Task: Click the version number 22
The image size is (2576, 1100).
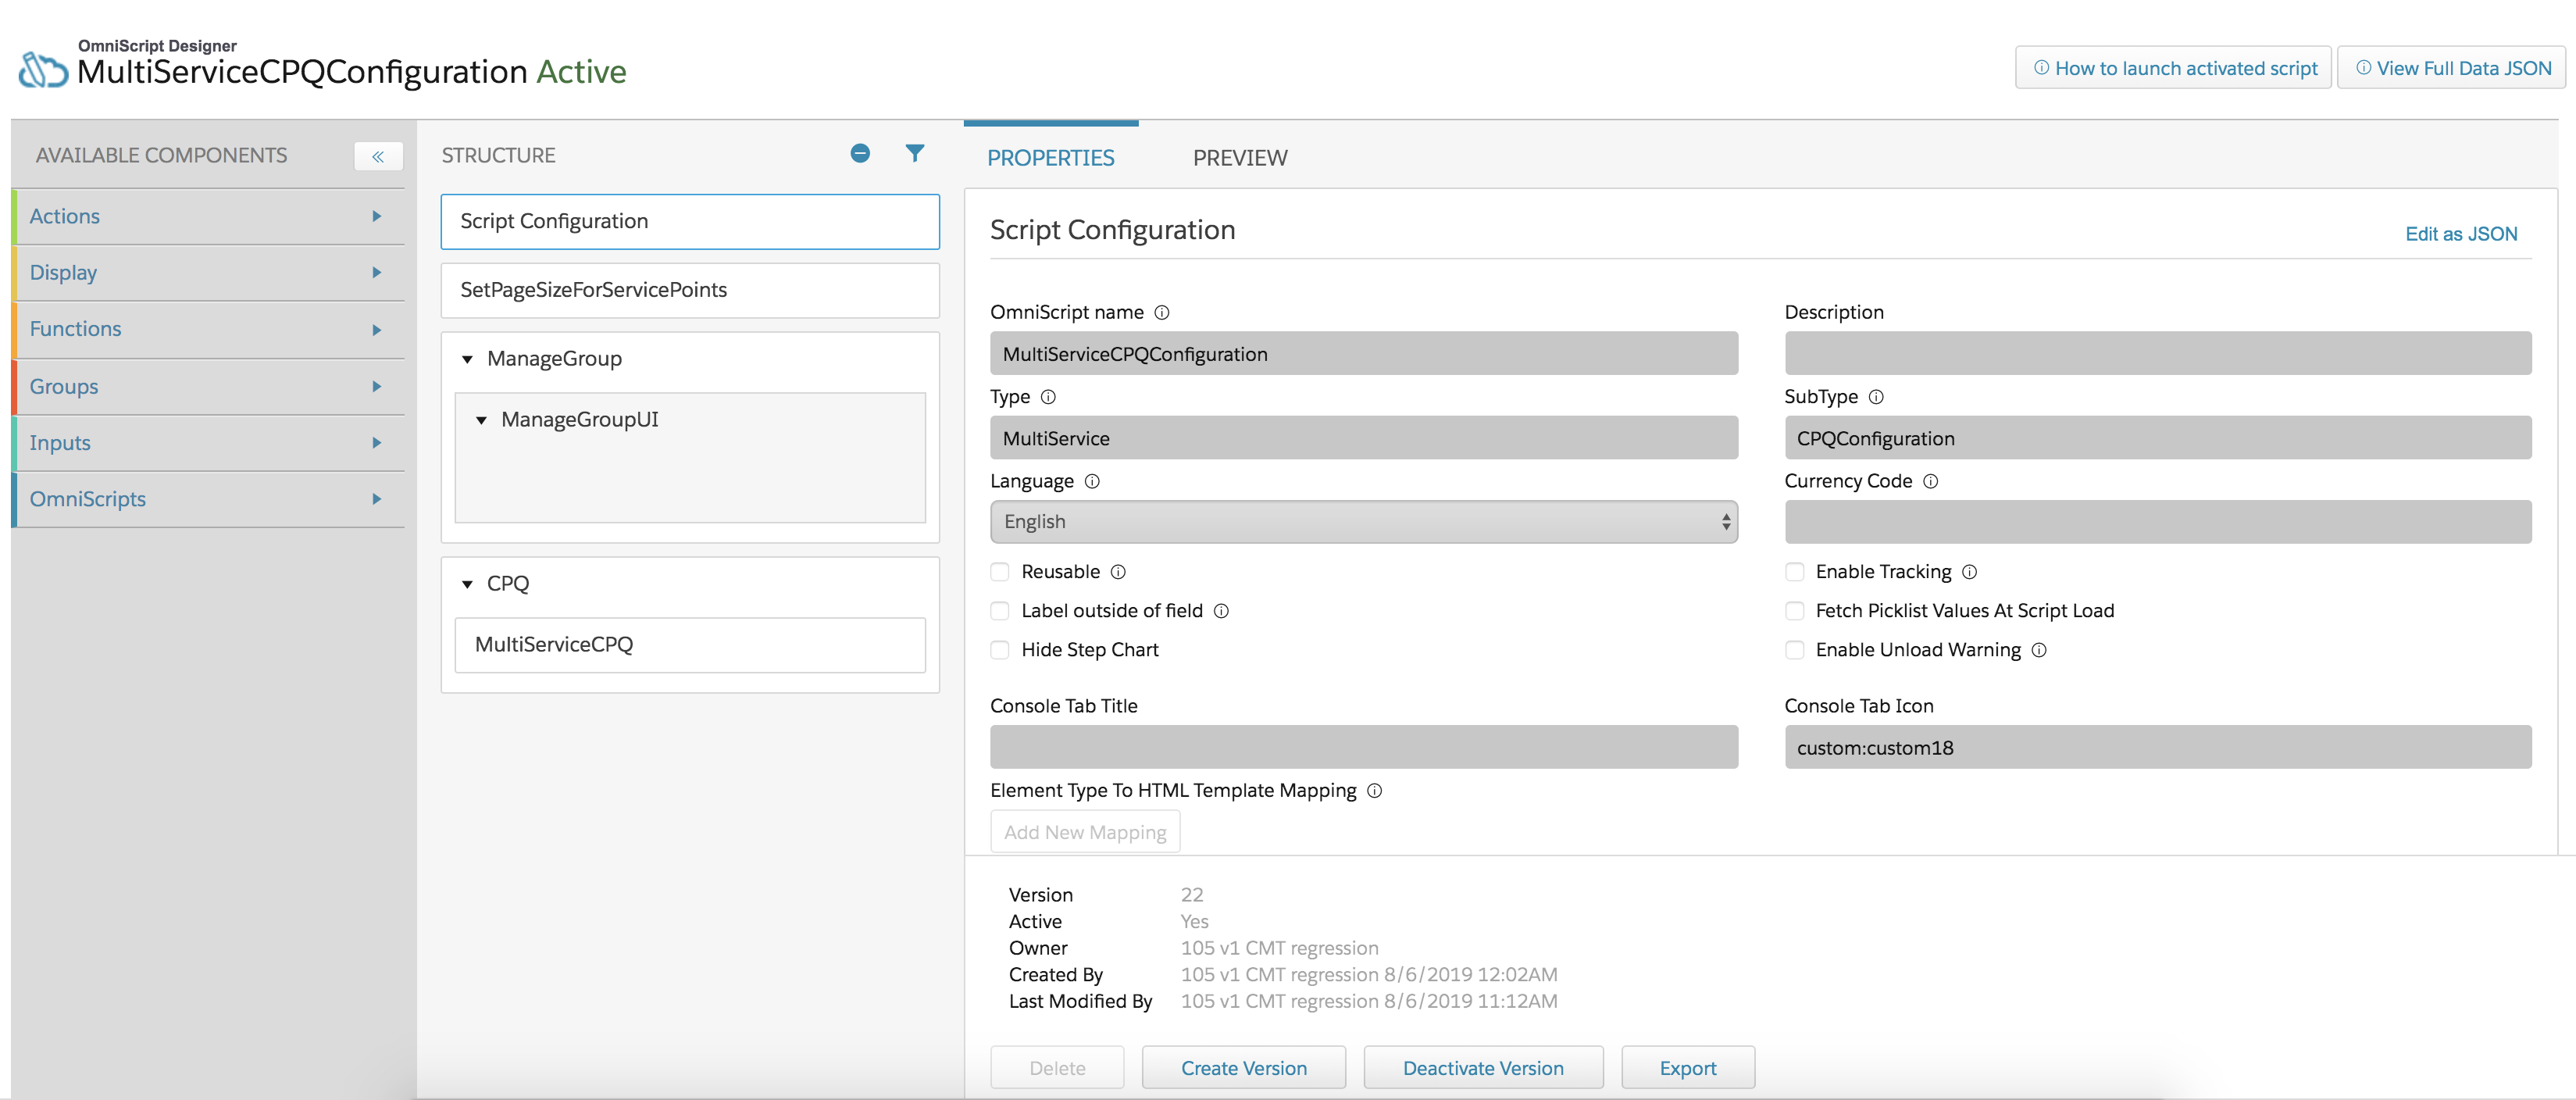Action: (x=1192, y=895)
